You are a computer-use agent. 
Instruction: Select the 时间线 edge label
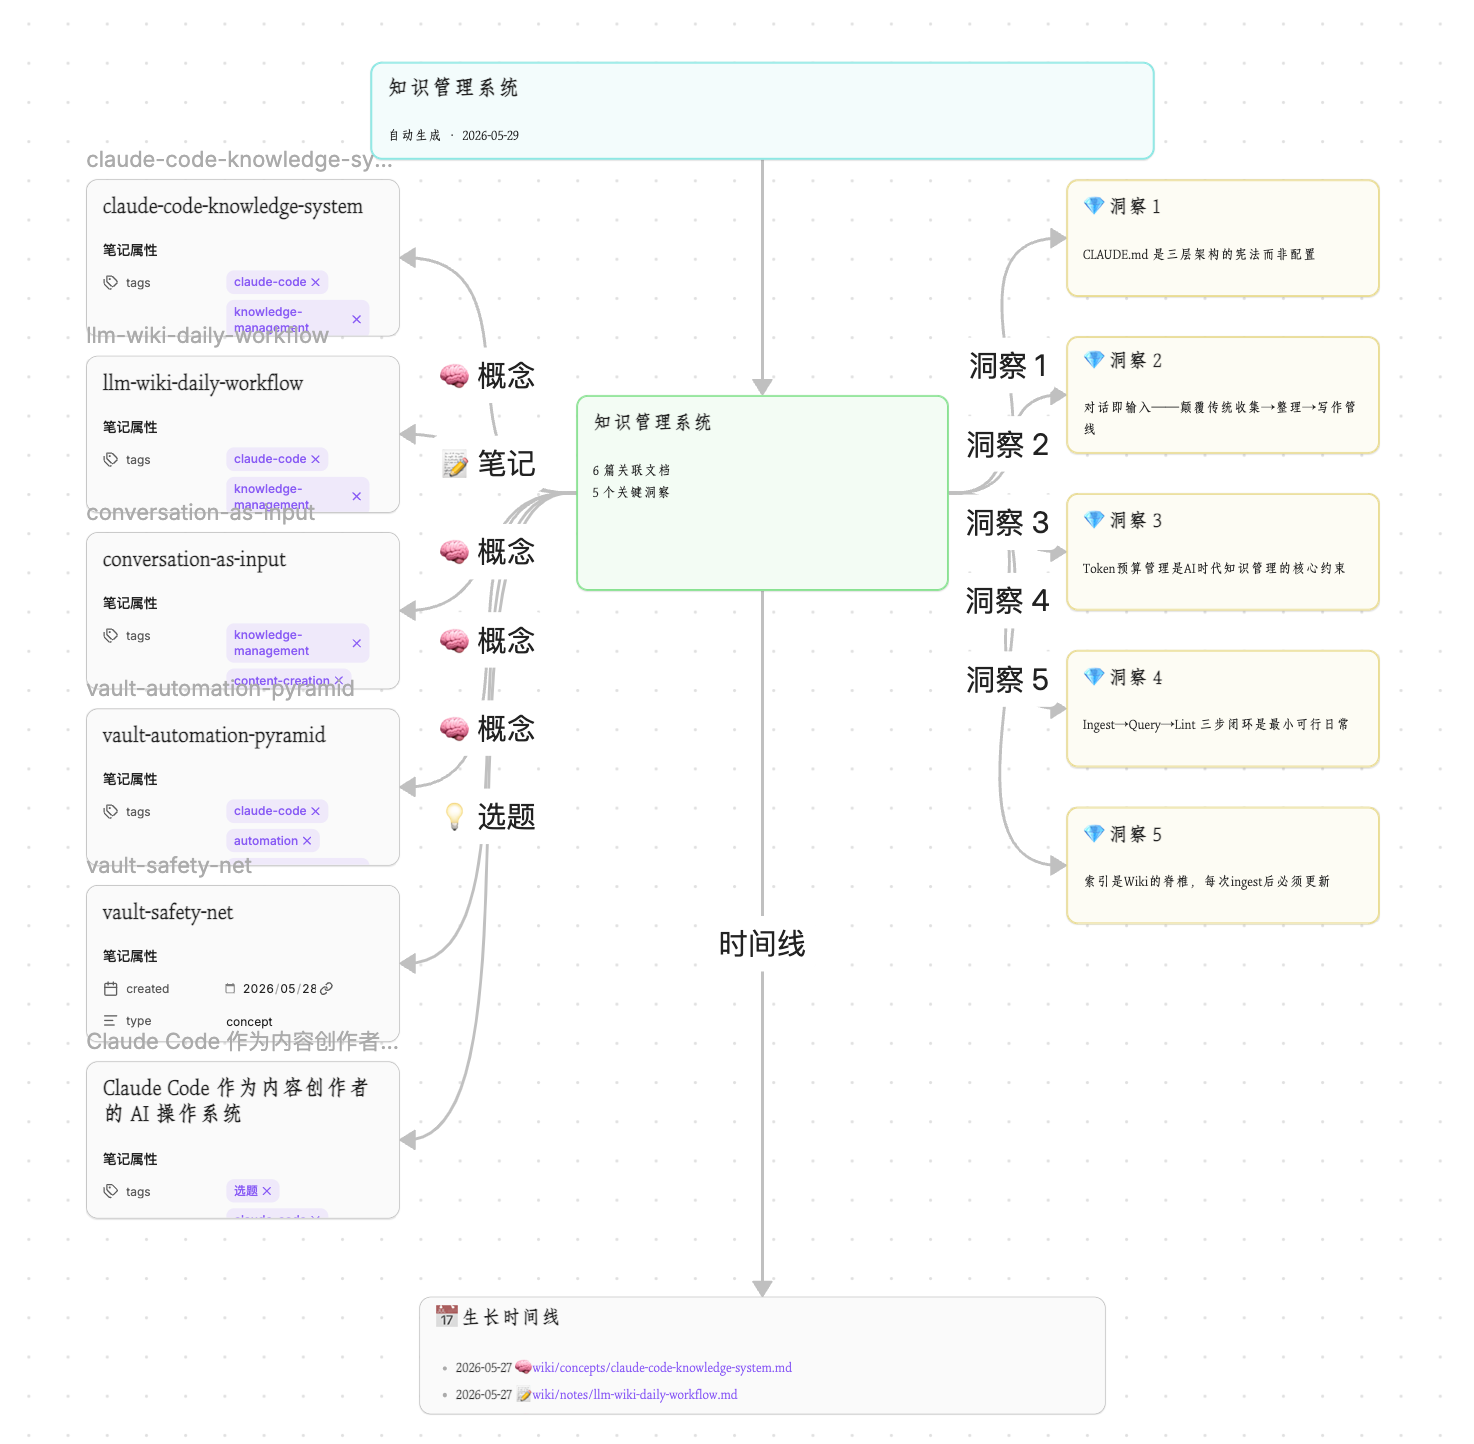[x=762, y=943]
